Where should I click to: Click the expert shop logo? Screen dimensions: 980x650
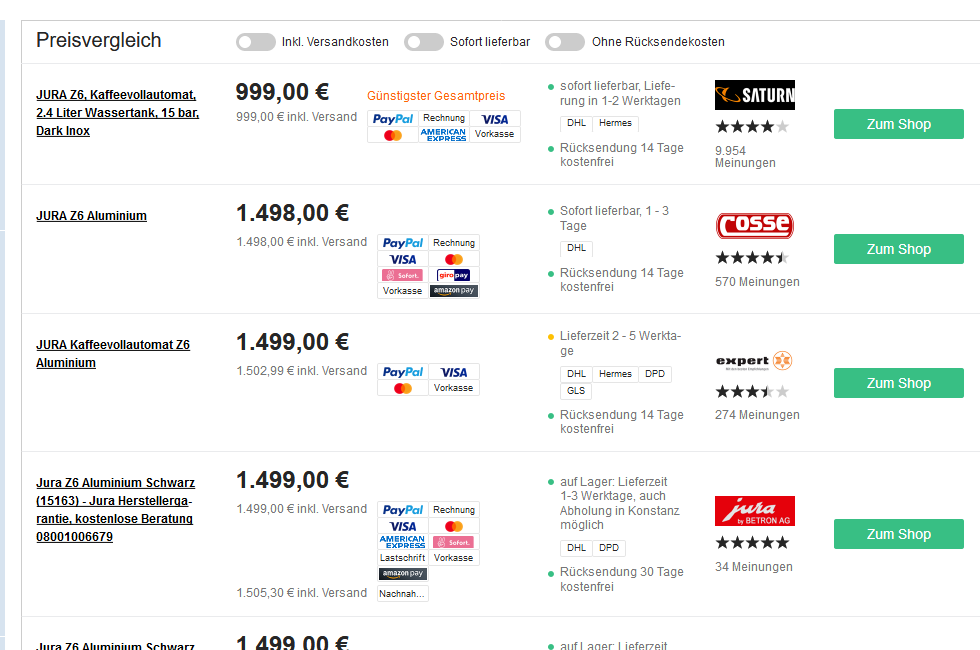[x=754, y=361]
